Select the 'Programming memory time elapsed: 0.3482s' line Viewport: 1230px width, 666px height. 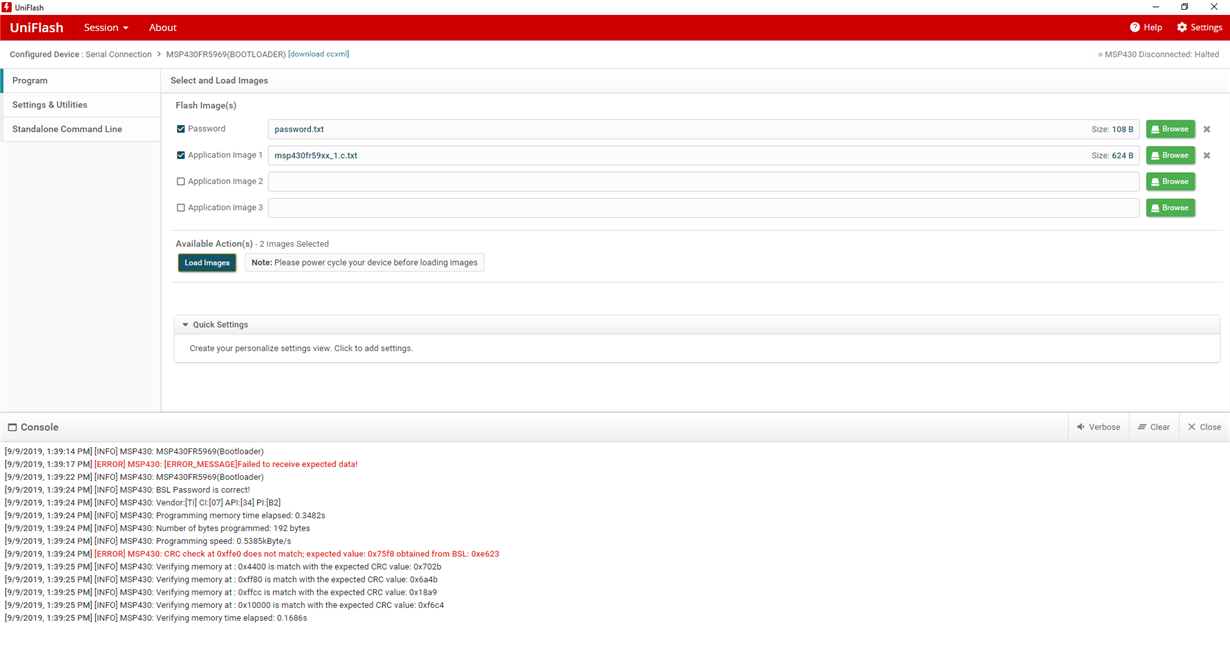tap(165, 515)
